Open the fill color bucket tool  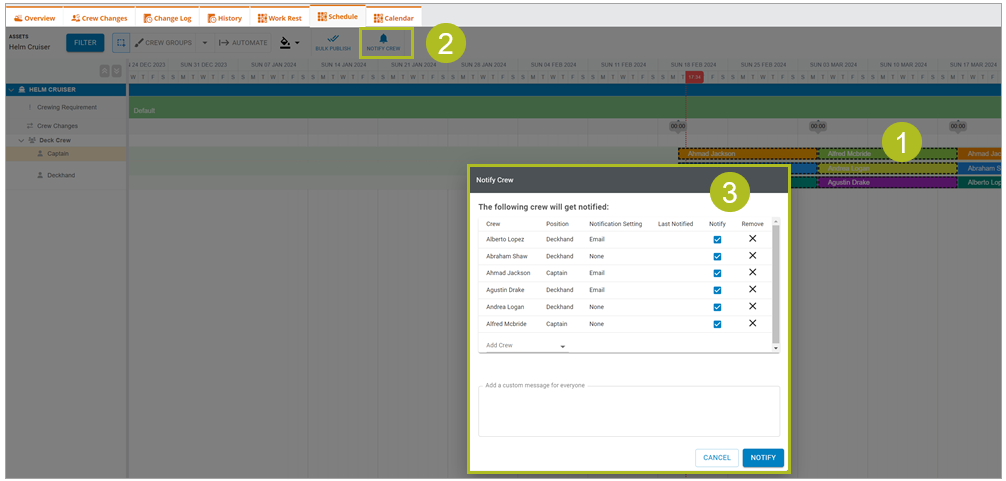[x=286, y=43]
